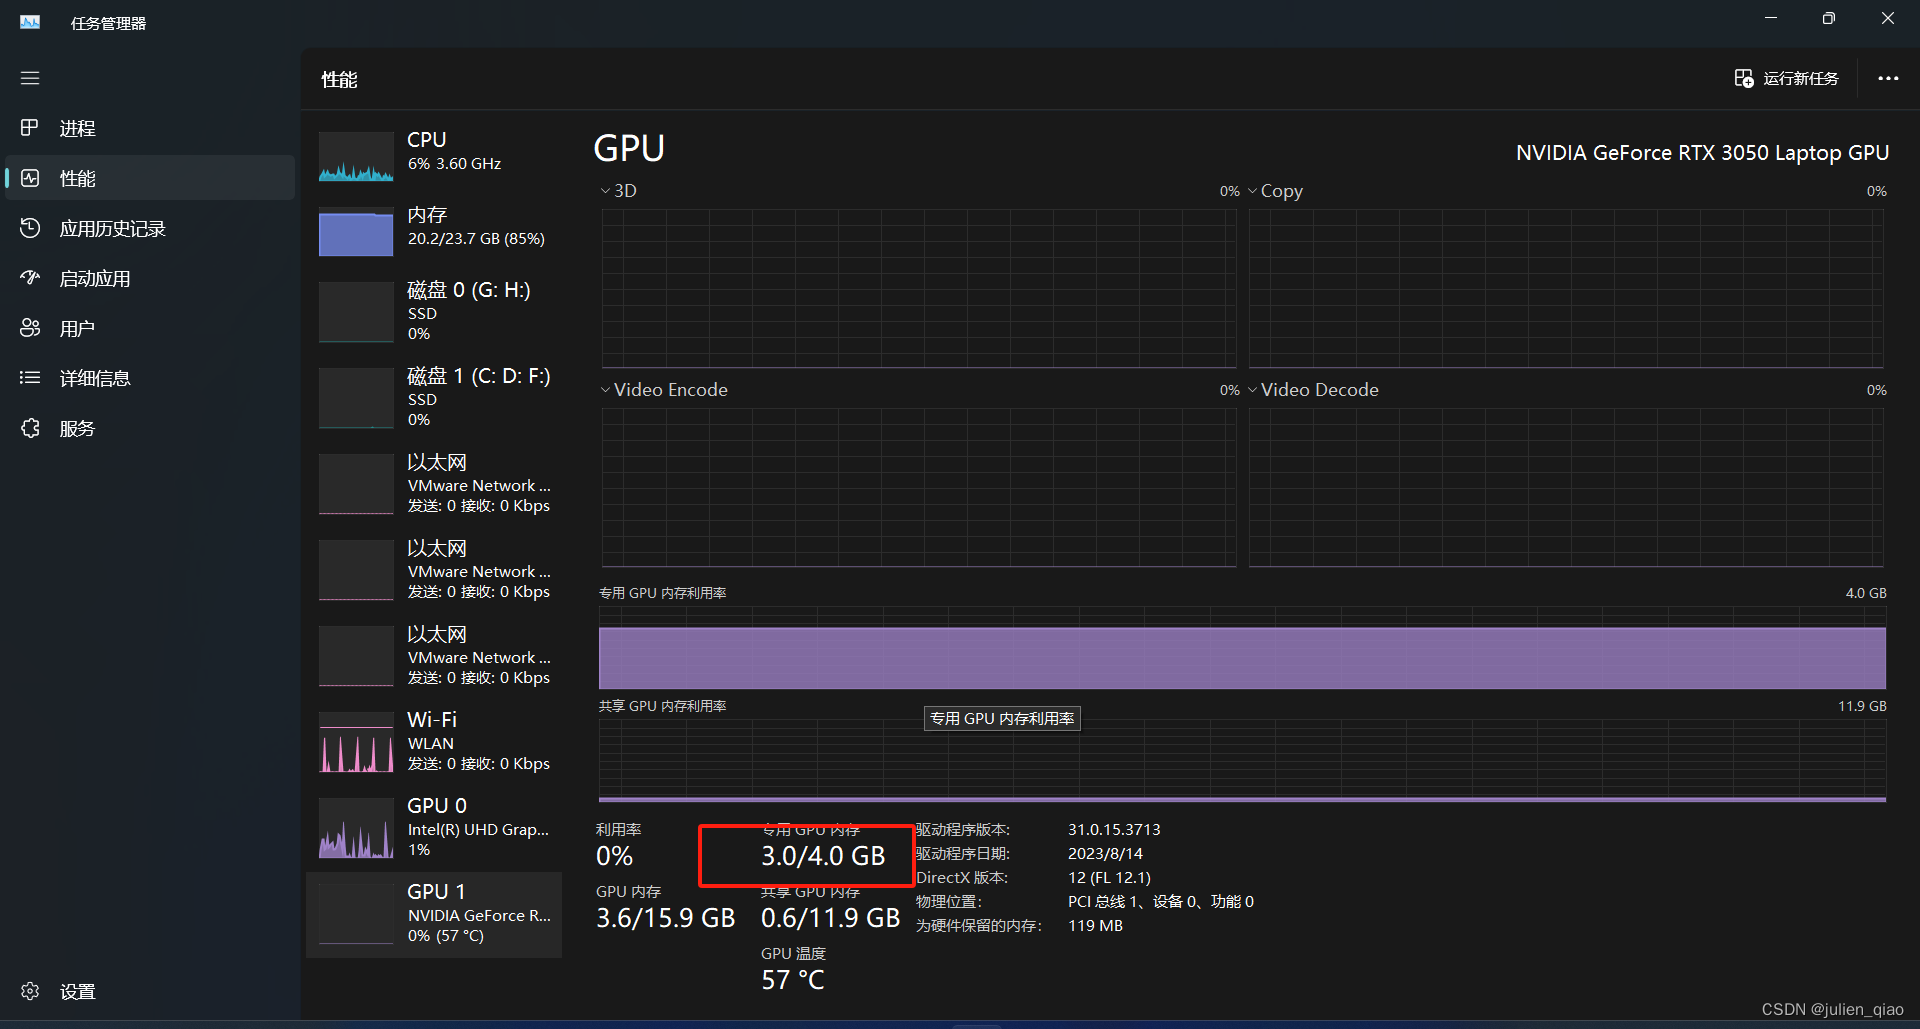Open 详细信息 details list icon
The image size is (1920, 1029).
(30, 378)
